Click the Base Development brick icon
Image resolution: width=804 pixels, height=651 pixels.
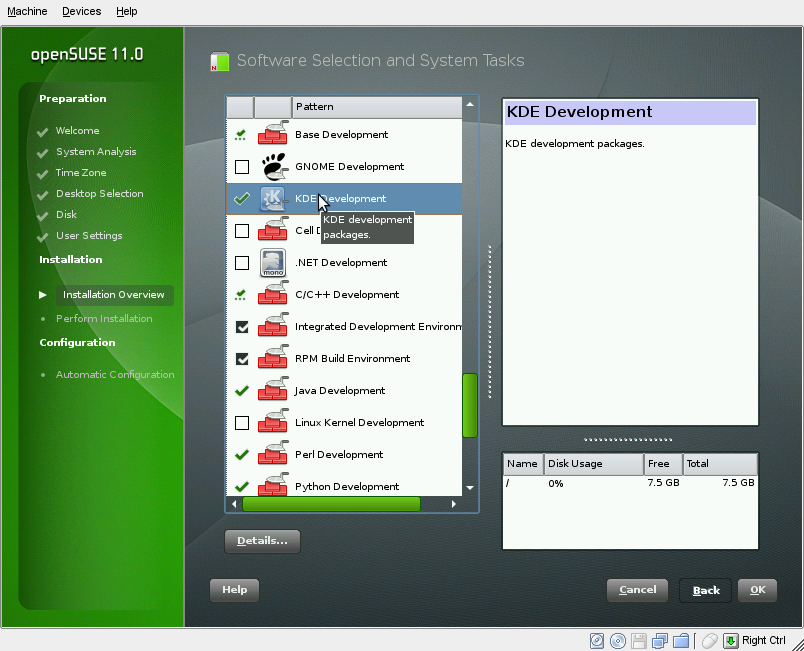(x=273, y=134)
